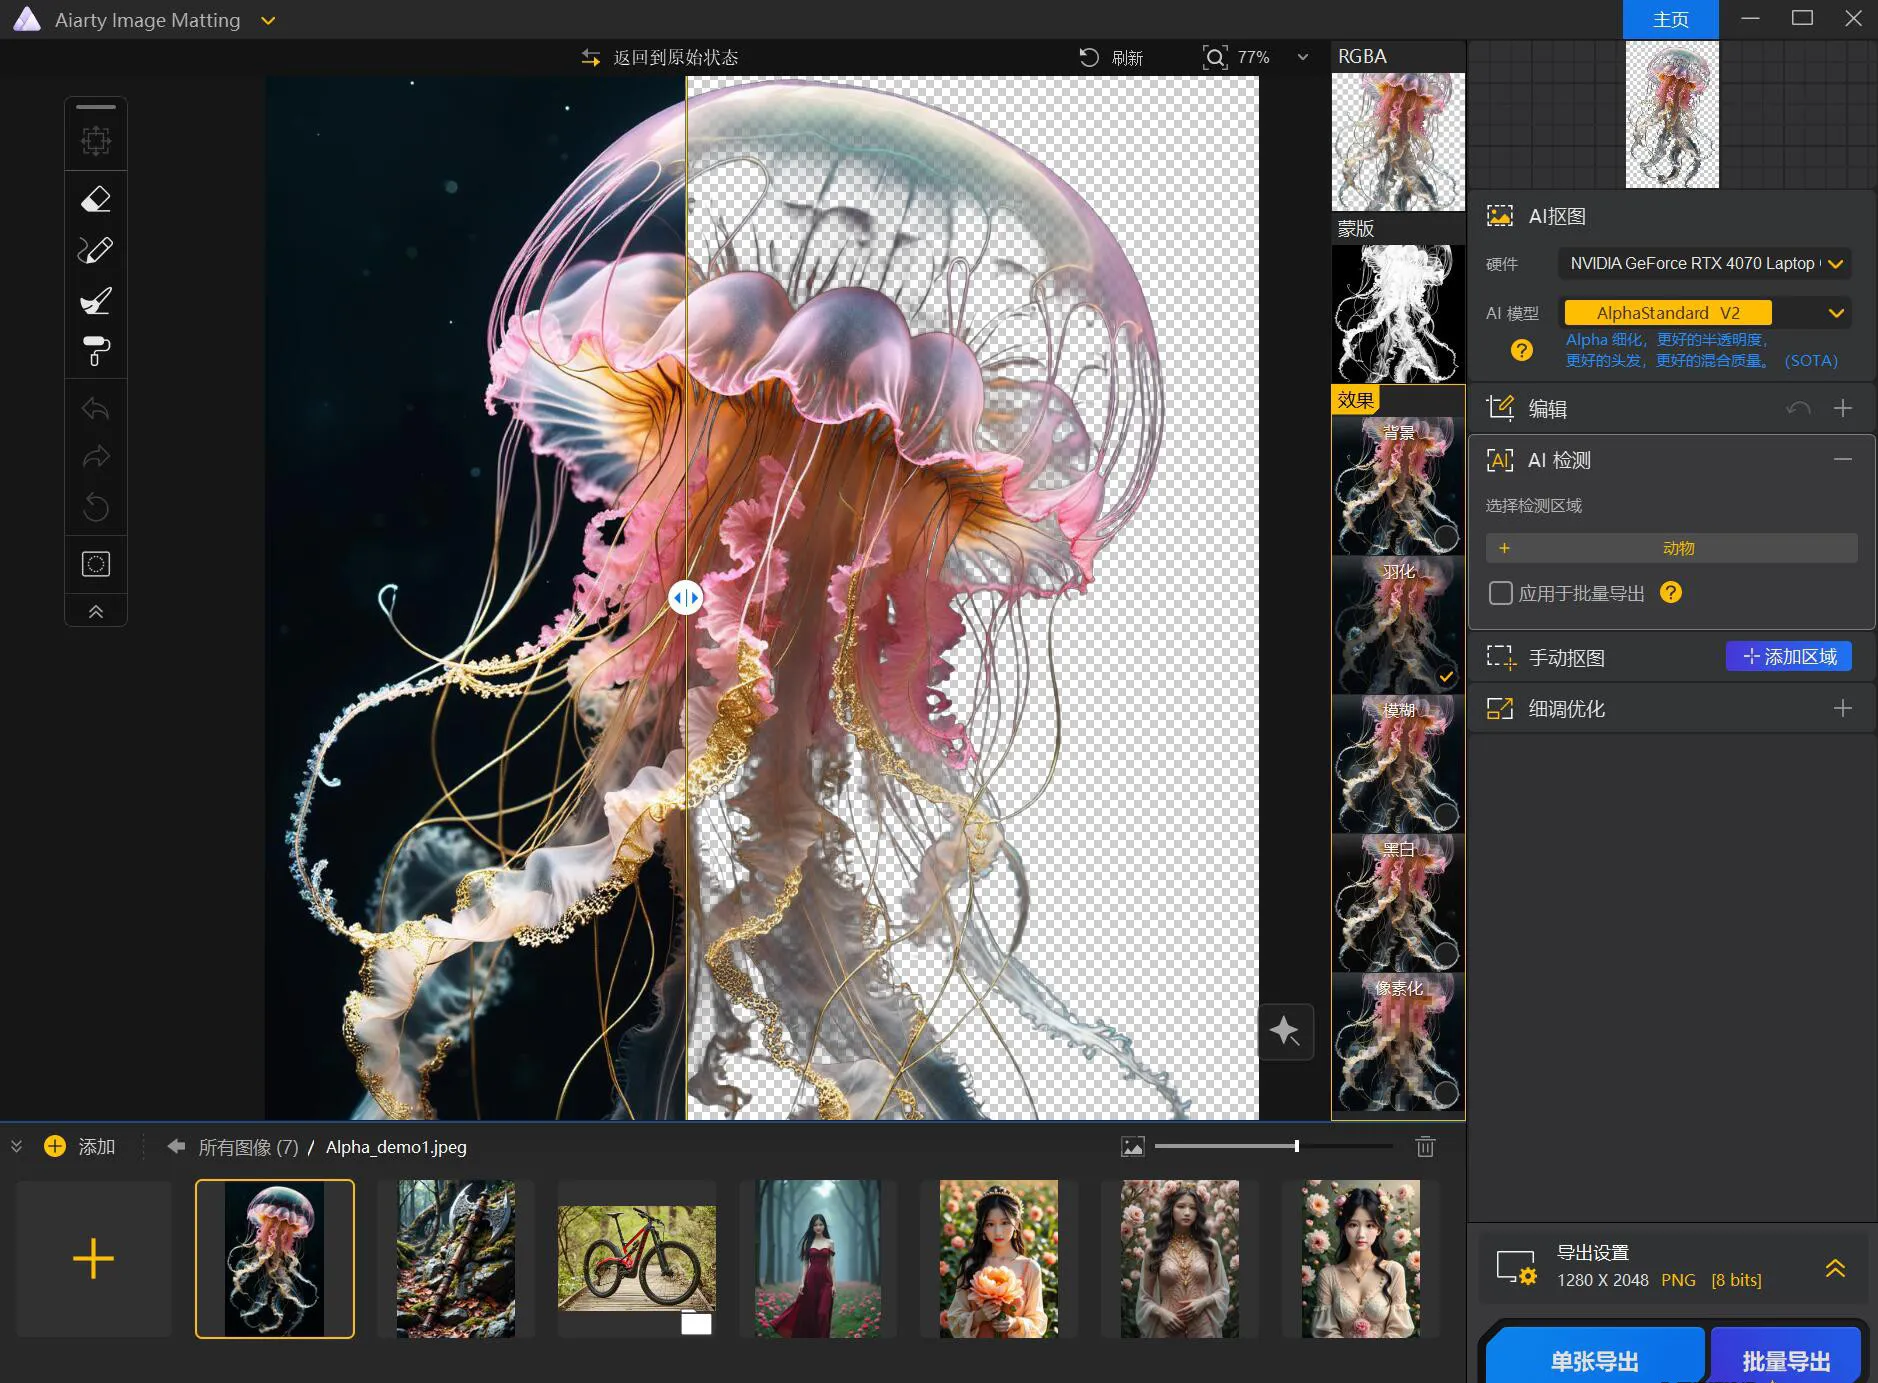Click the 细调优化 section icon
This screenshot has height=1383, width=1878.
[x=1500, y=708]
